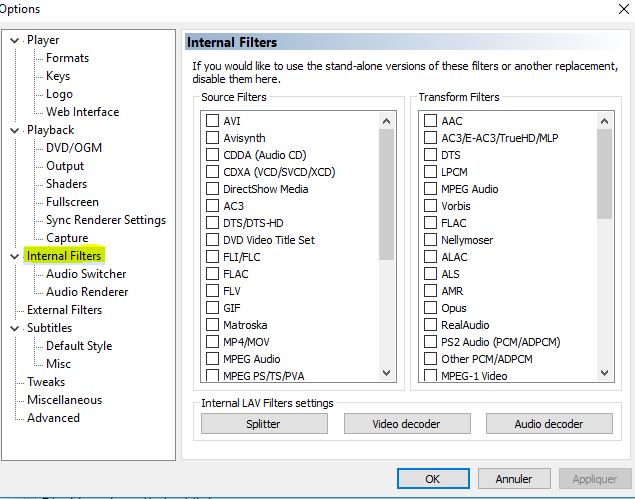This screenshot has height=499, width=635.
Task: Open Audio decoder settings
Action: pos(548,424)
